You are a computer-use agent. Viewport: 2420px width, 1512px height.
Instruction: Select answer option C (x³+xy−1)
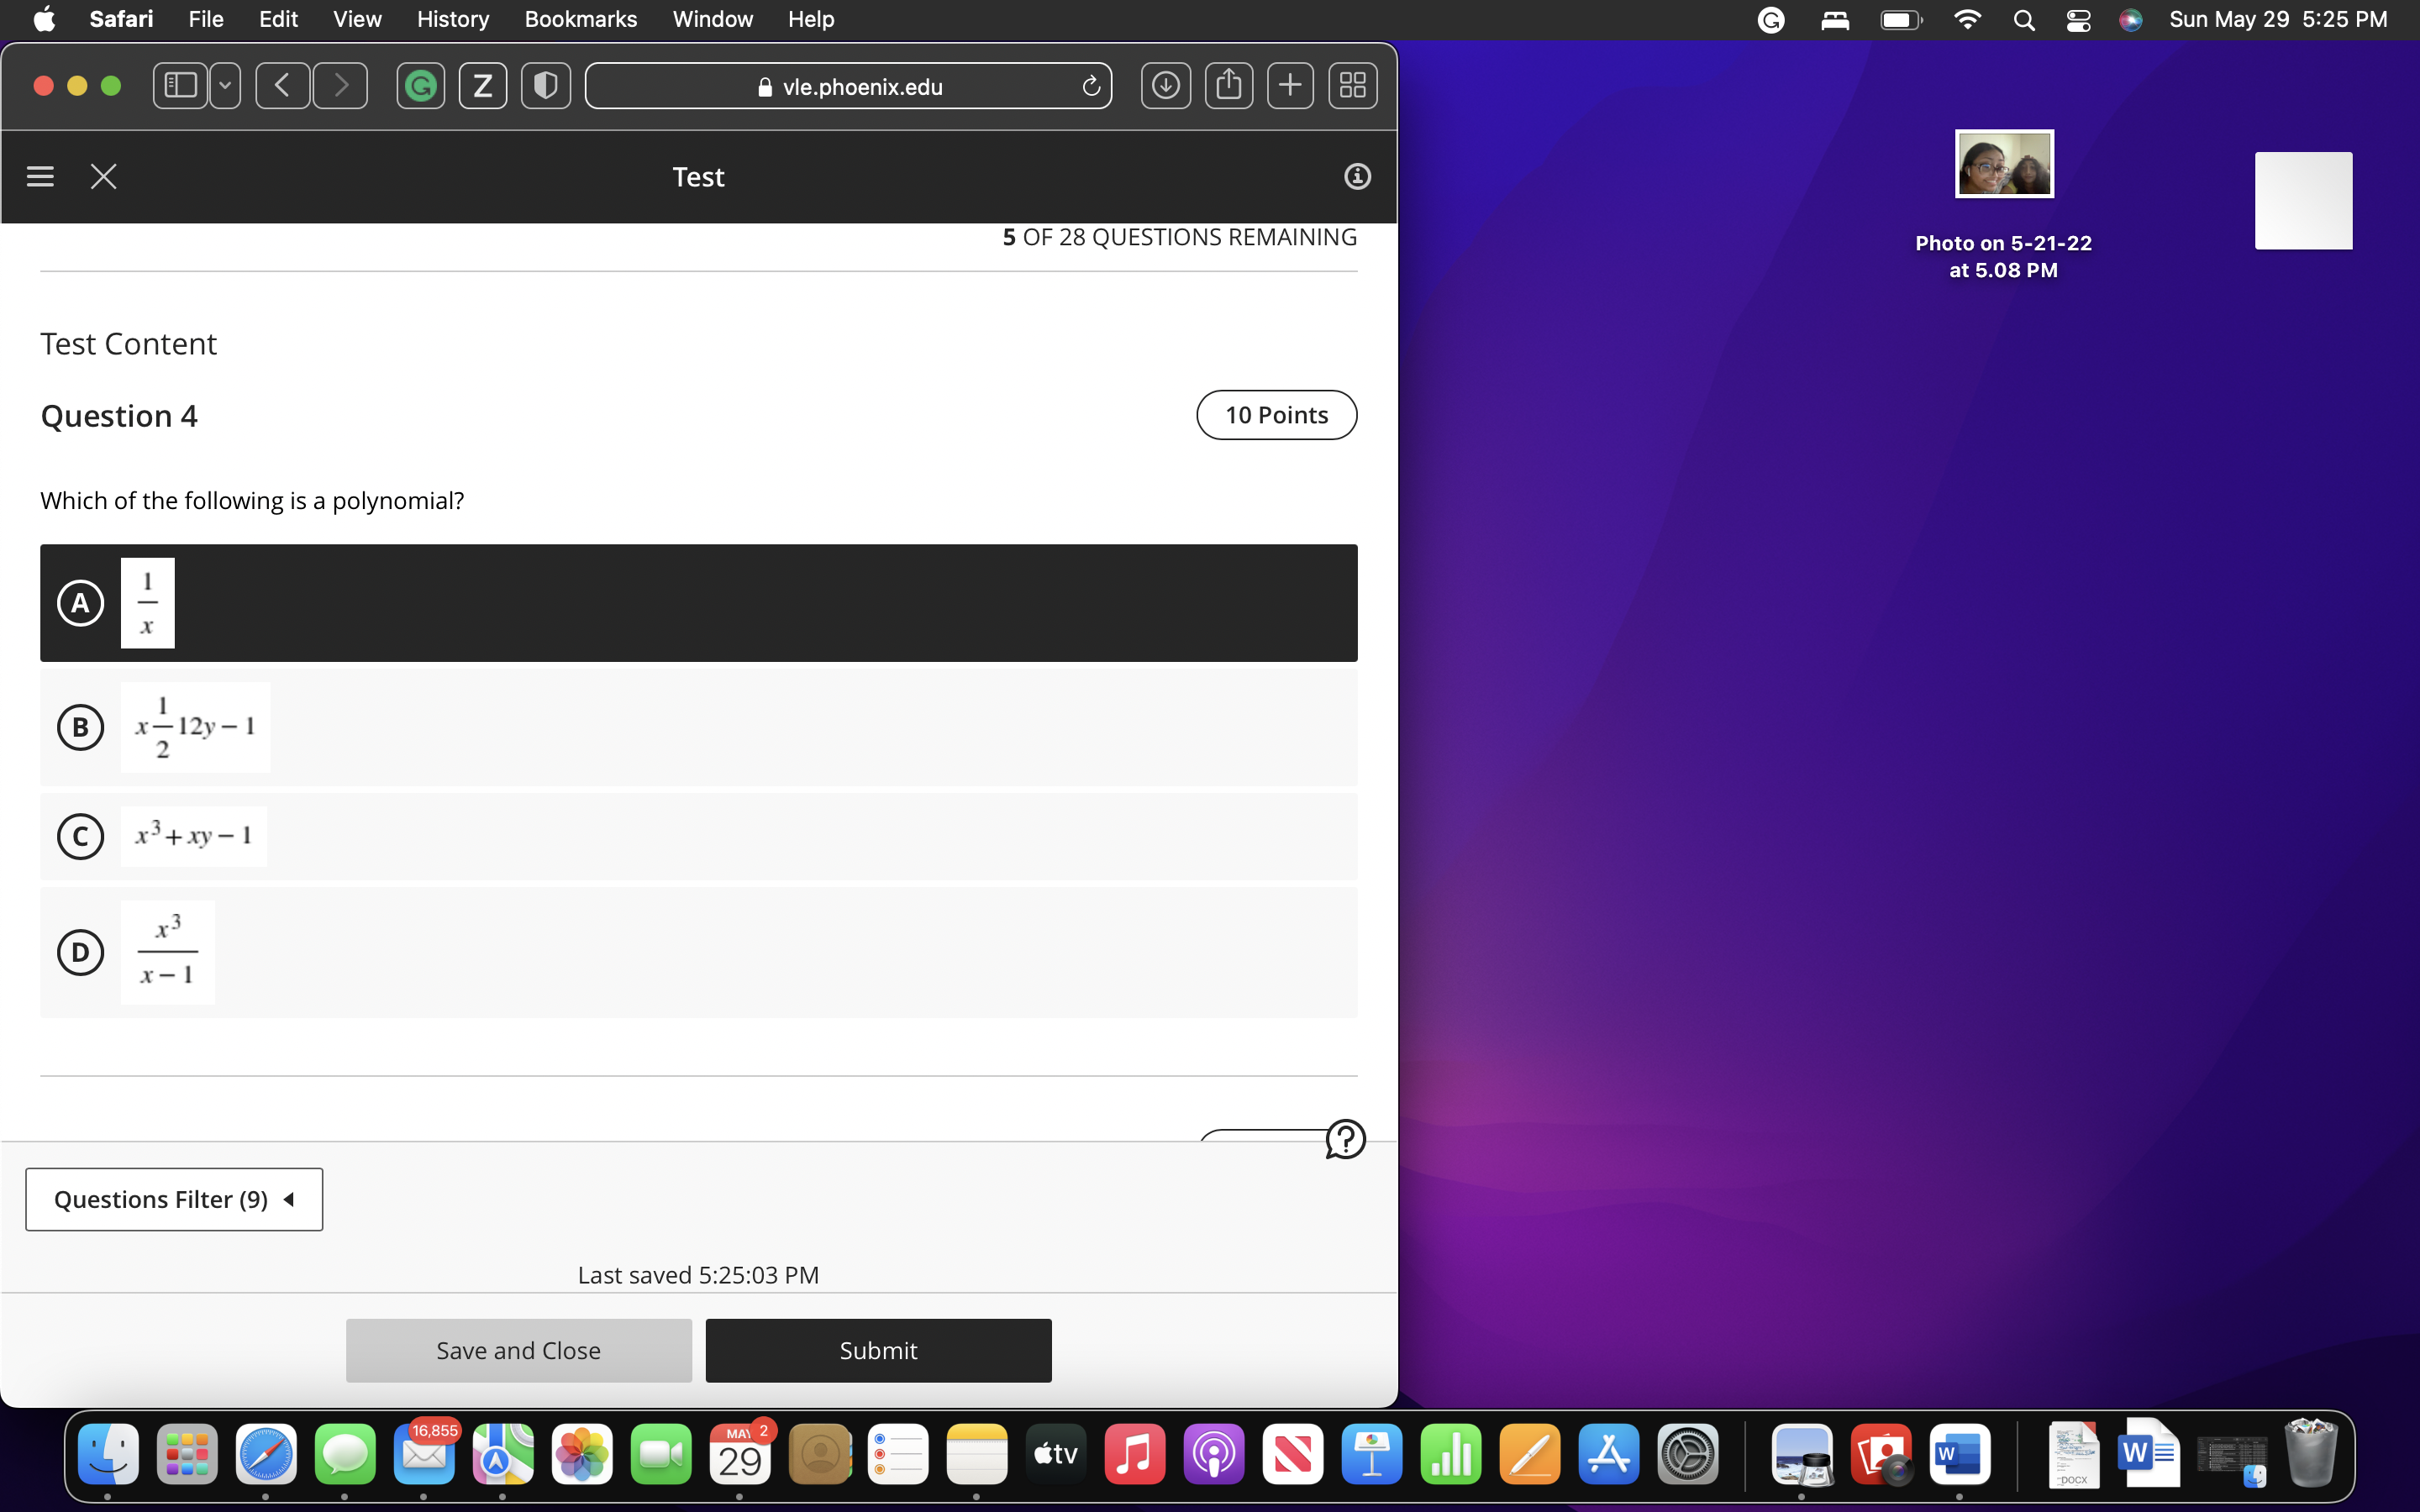pos(80,837)
